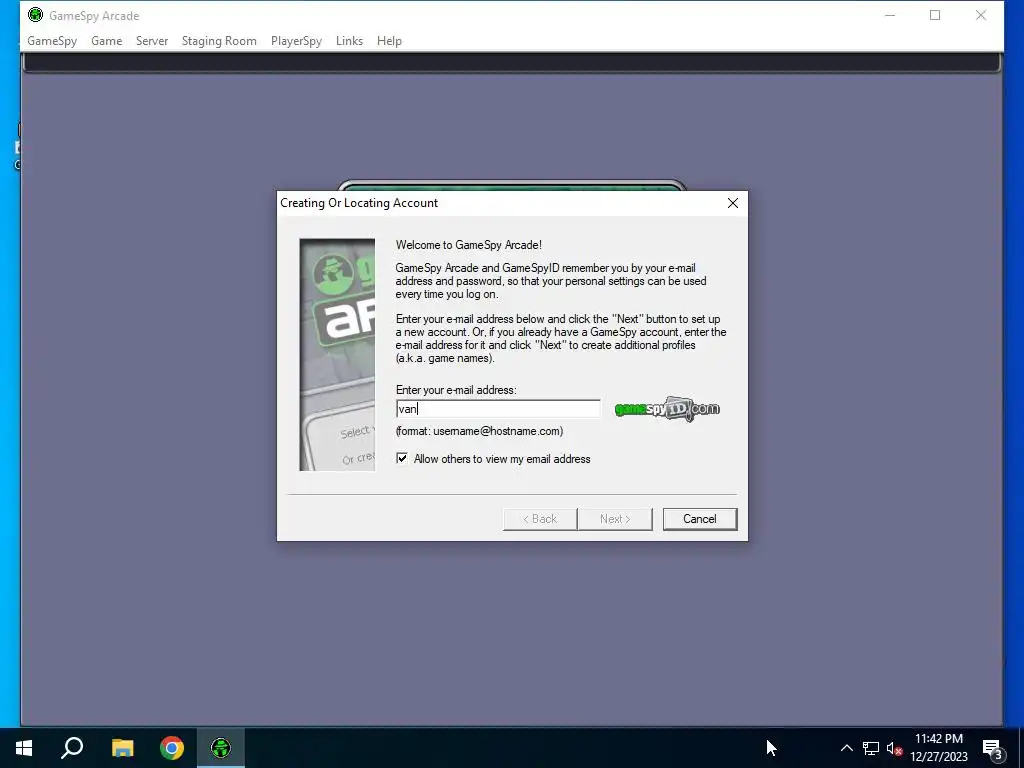The height and width of the screenshot is (768, 1024).
Task: Minimize the GameSpy Arcade window
Action: click(889, 15)
